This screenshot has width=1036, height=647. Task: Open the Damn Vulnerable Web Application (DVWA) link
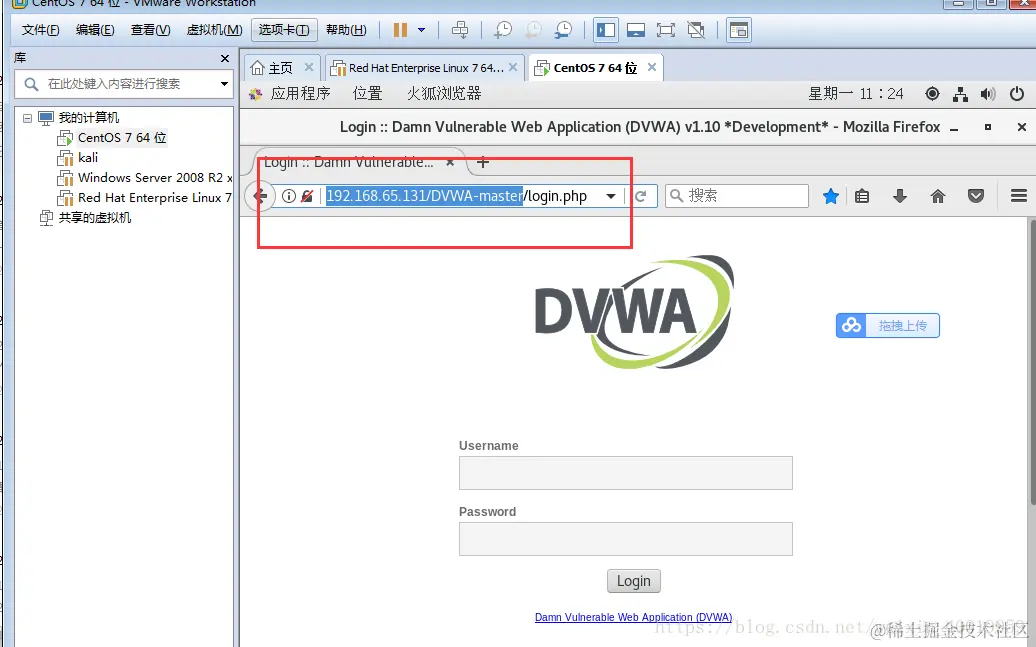634,617
